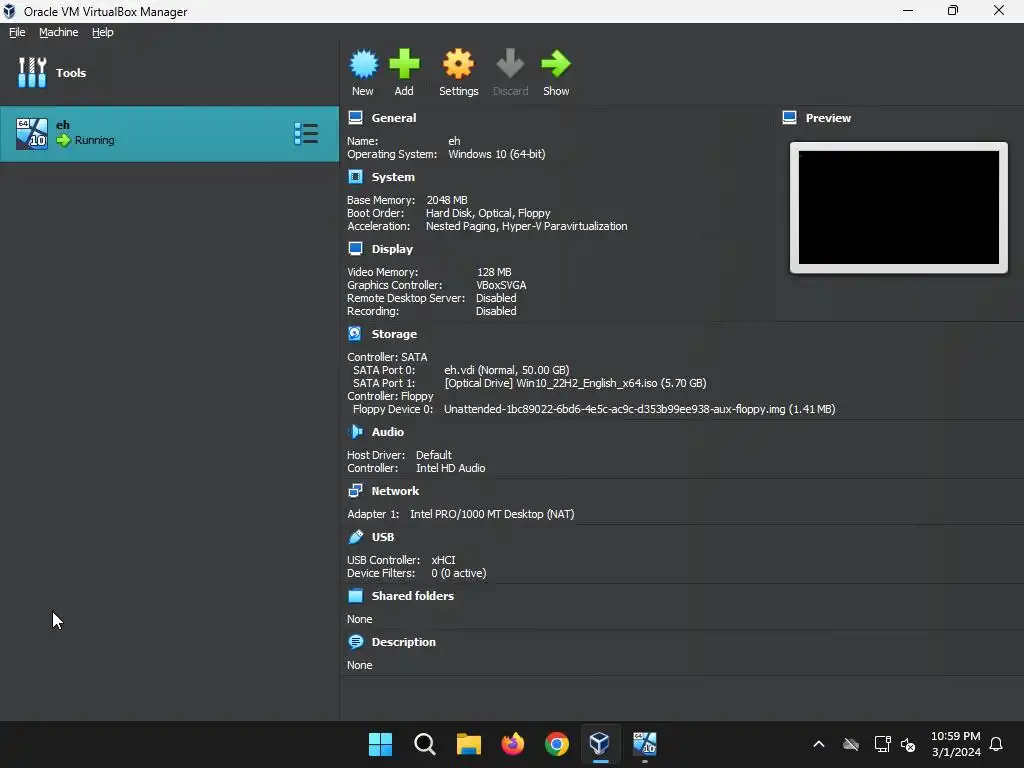Click the Shared folders heading
The image size is (1024, 768).
point(413,596)
